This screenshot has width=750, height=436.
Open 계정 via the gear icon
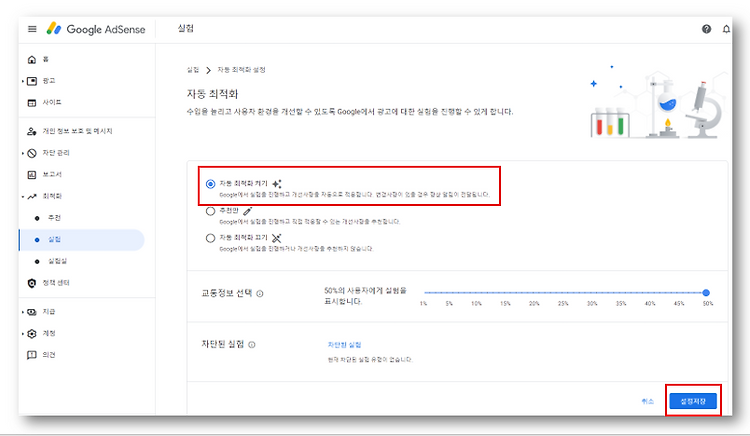pos(32,333)
